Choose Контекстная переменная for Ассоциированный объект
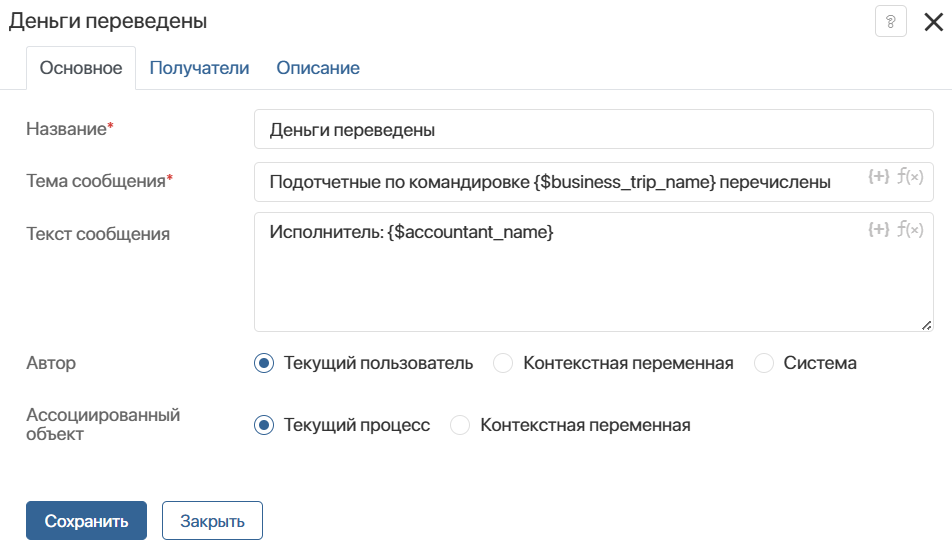The image size is (952, 546). pos(460,425)
